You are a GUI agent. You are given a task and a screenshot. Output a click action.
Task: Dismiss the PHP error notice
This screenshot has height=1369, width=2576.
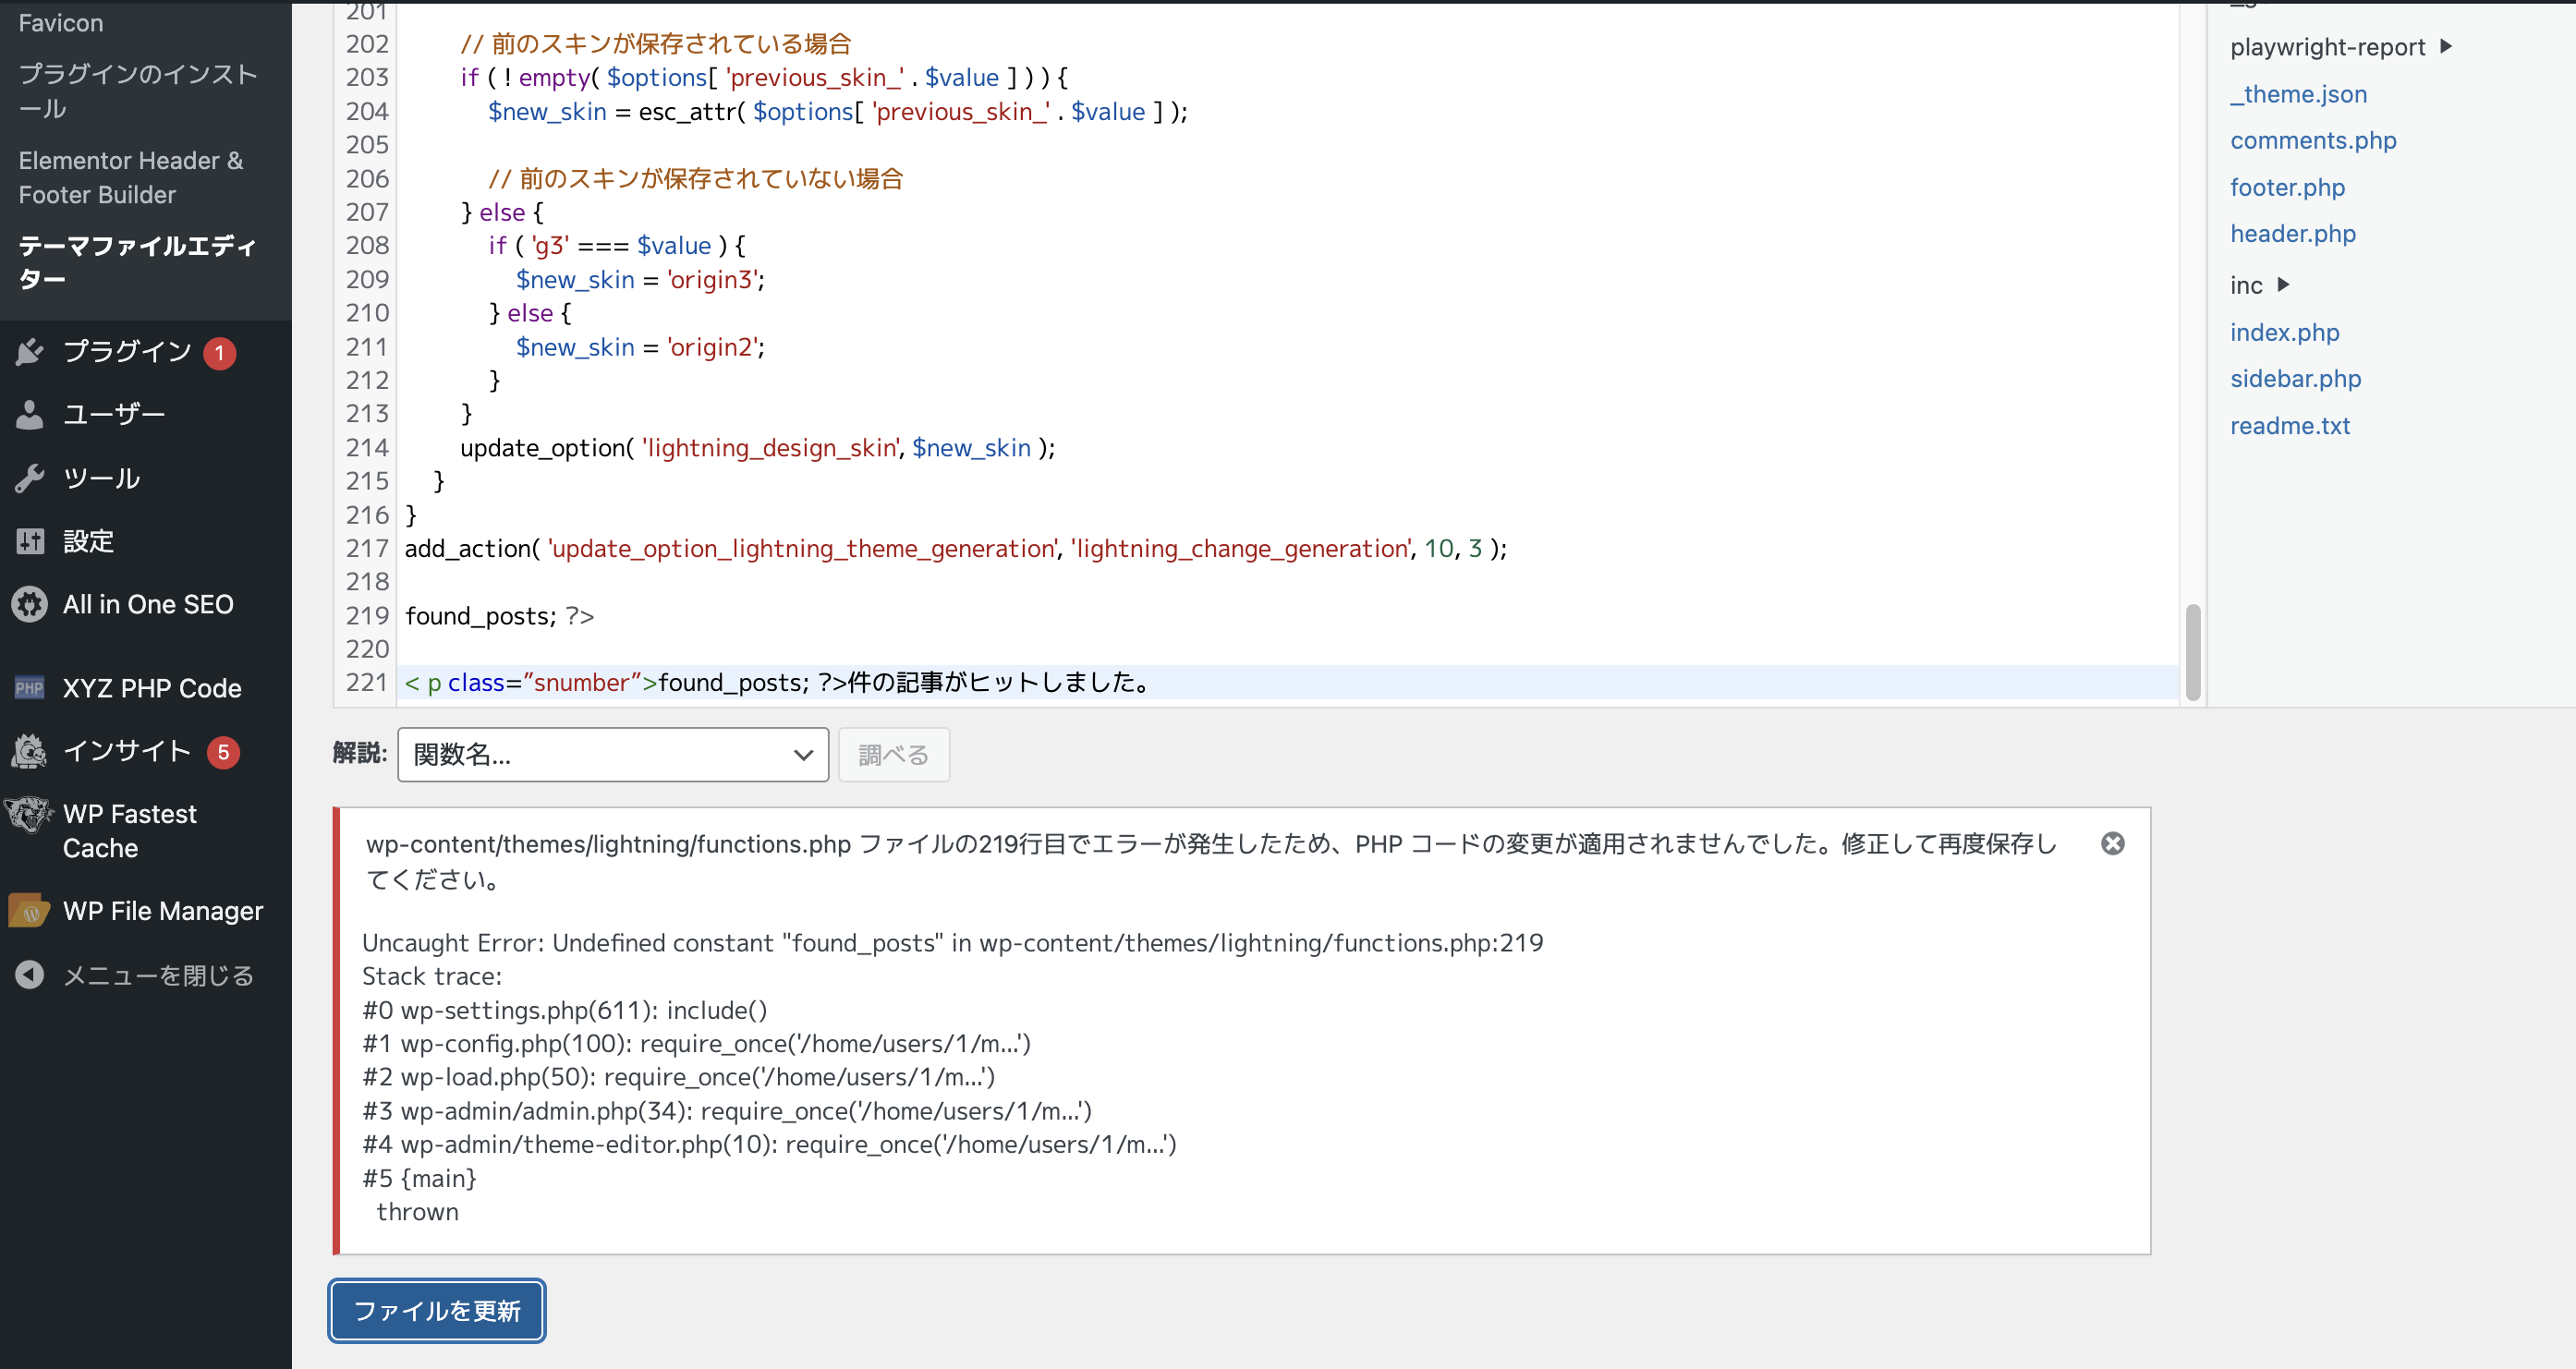[2113, 843]
